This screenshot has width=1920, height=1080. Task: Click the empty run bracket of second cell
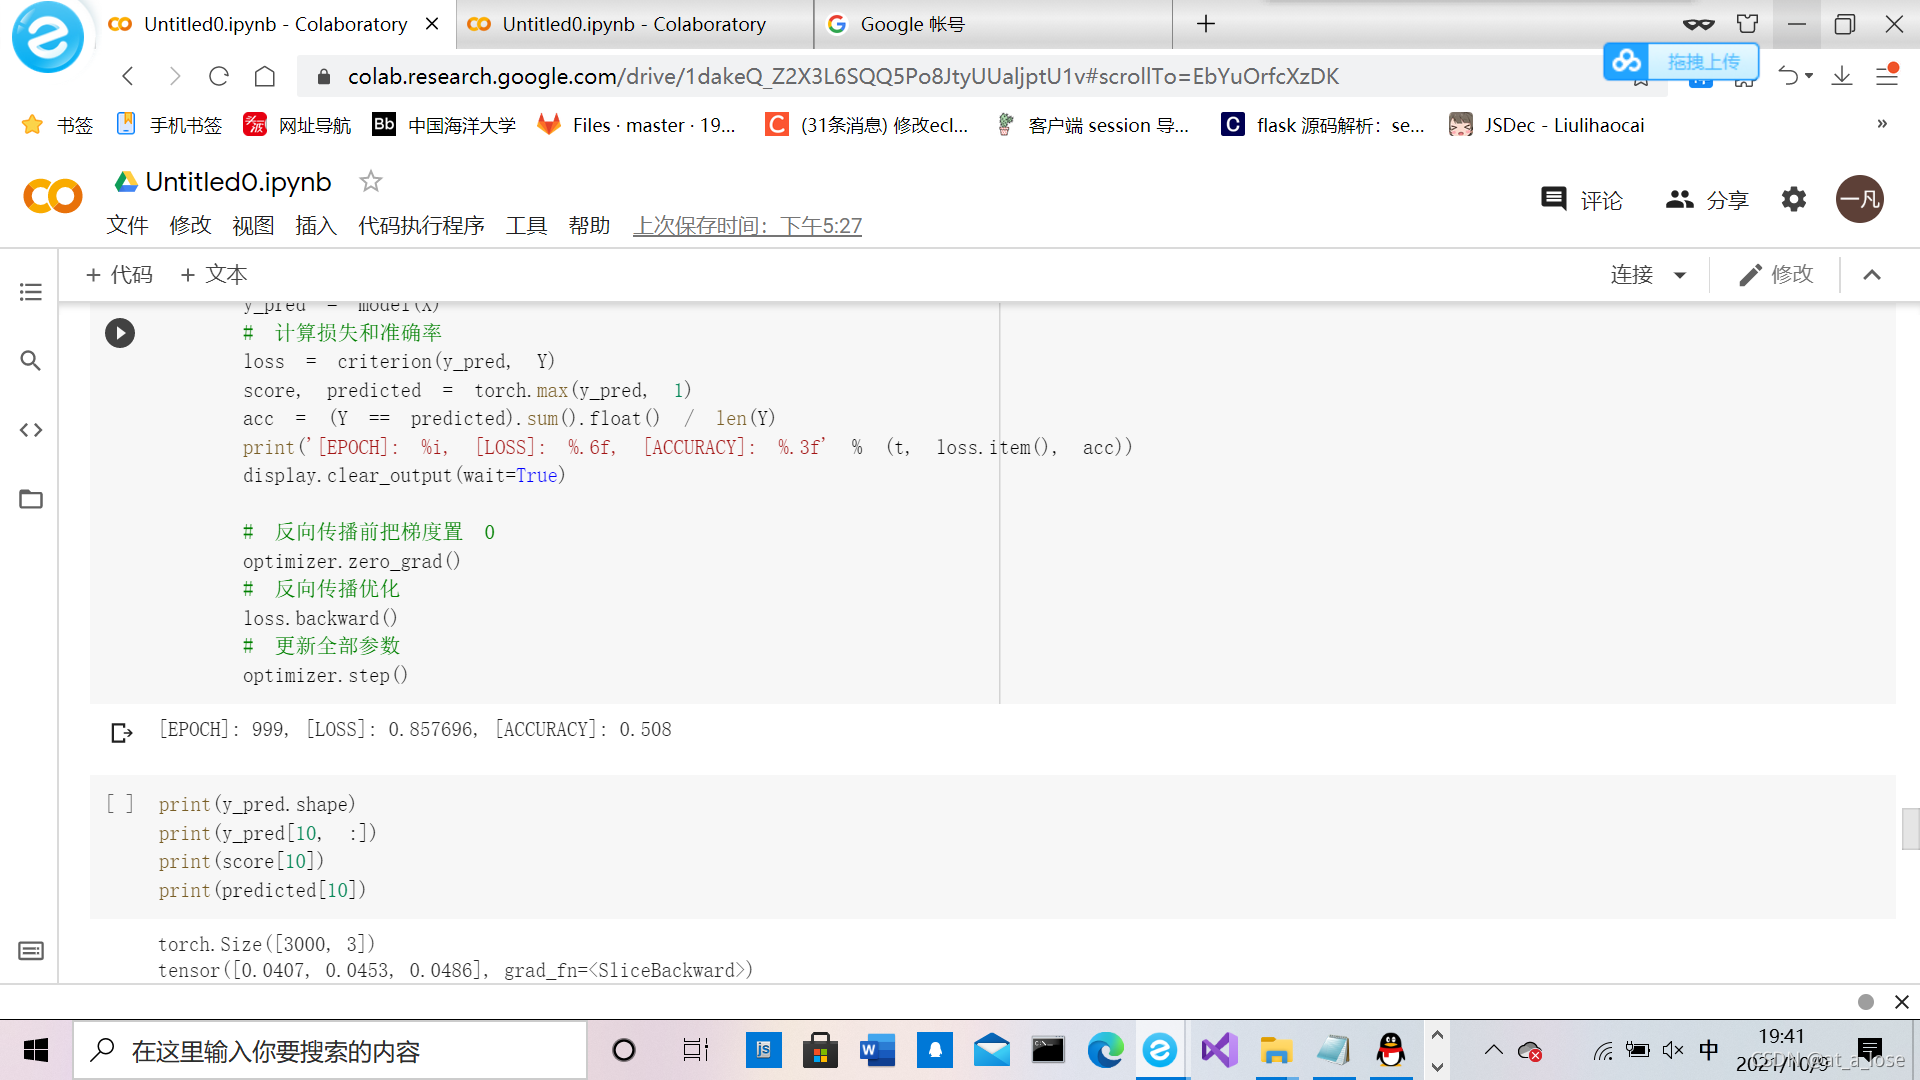(x=120, y=804)
